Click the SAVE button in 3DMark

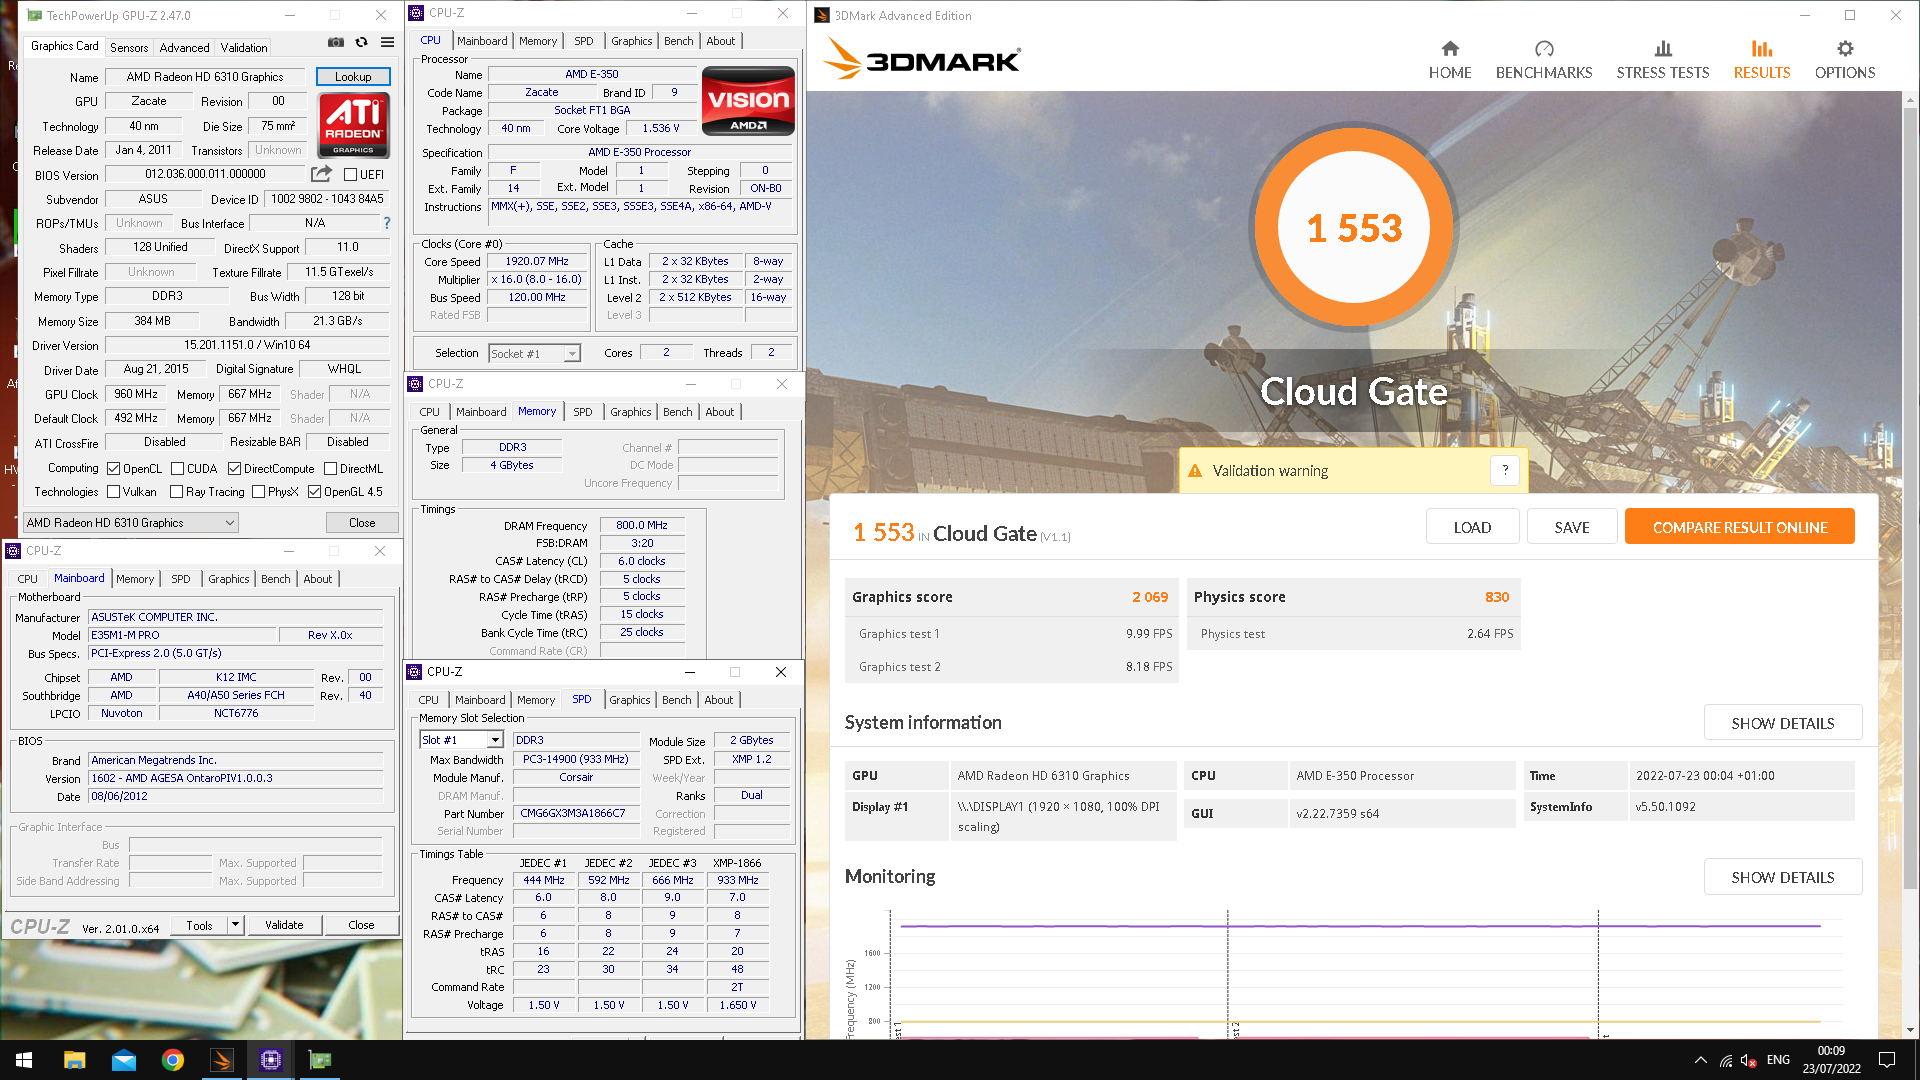pyautogui.click(x=1572, y=527)
